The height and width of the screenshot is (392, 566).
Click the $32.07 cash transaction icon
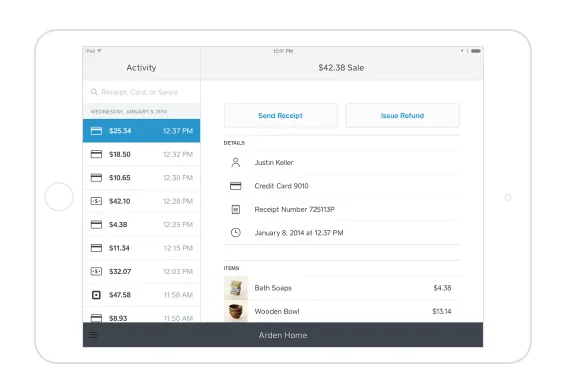click(x=96, y=271)
